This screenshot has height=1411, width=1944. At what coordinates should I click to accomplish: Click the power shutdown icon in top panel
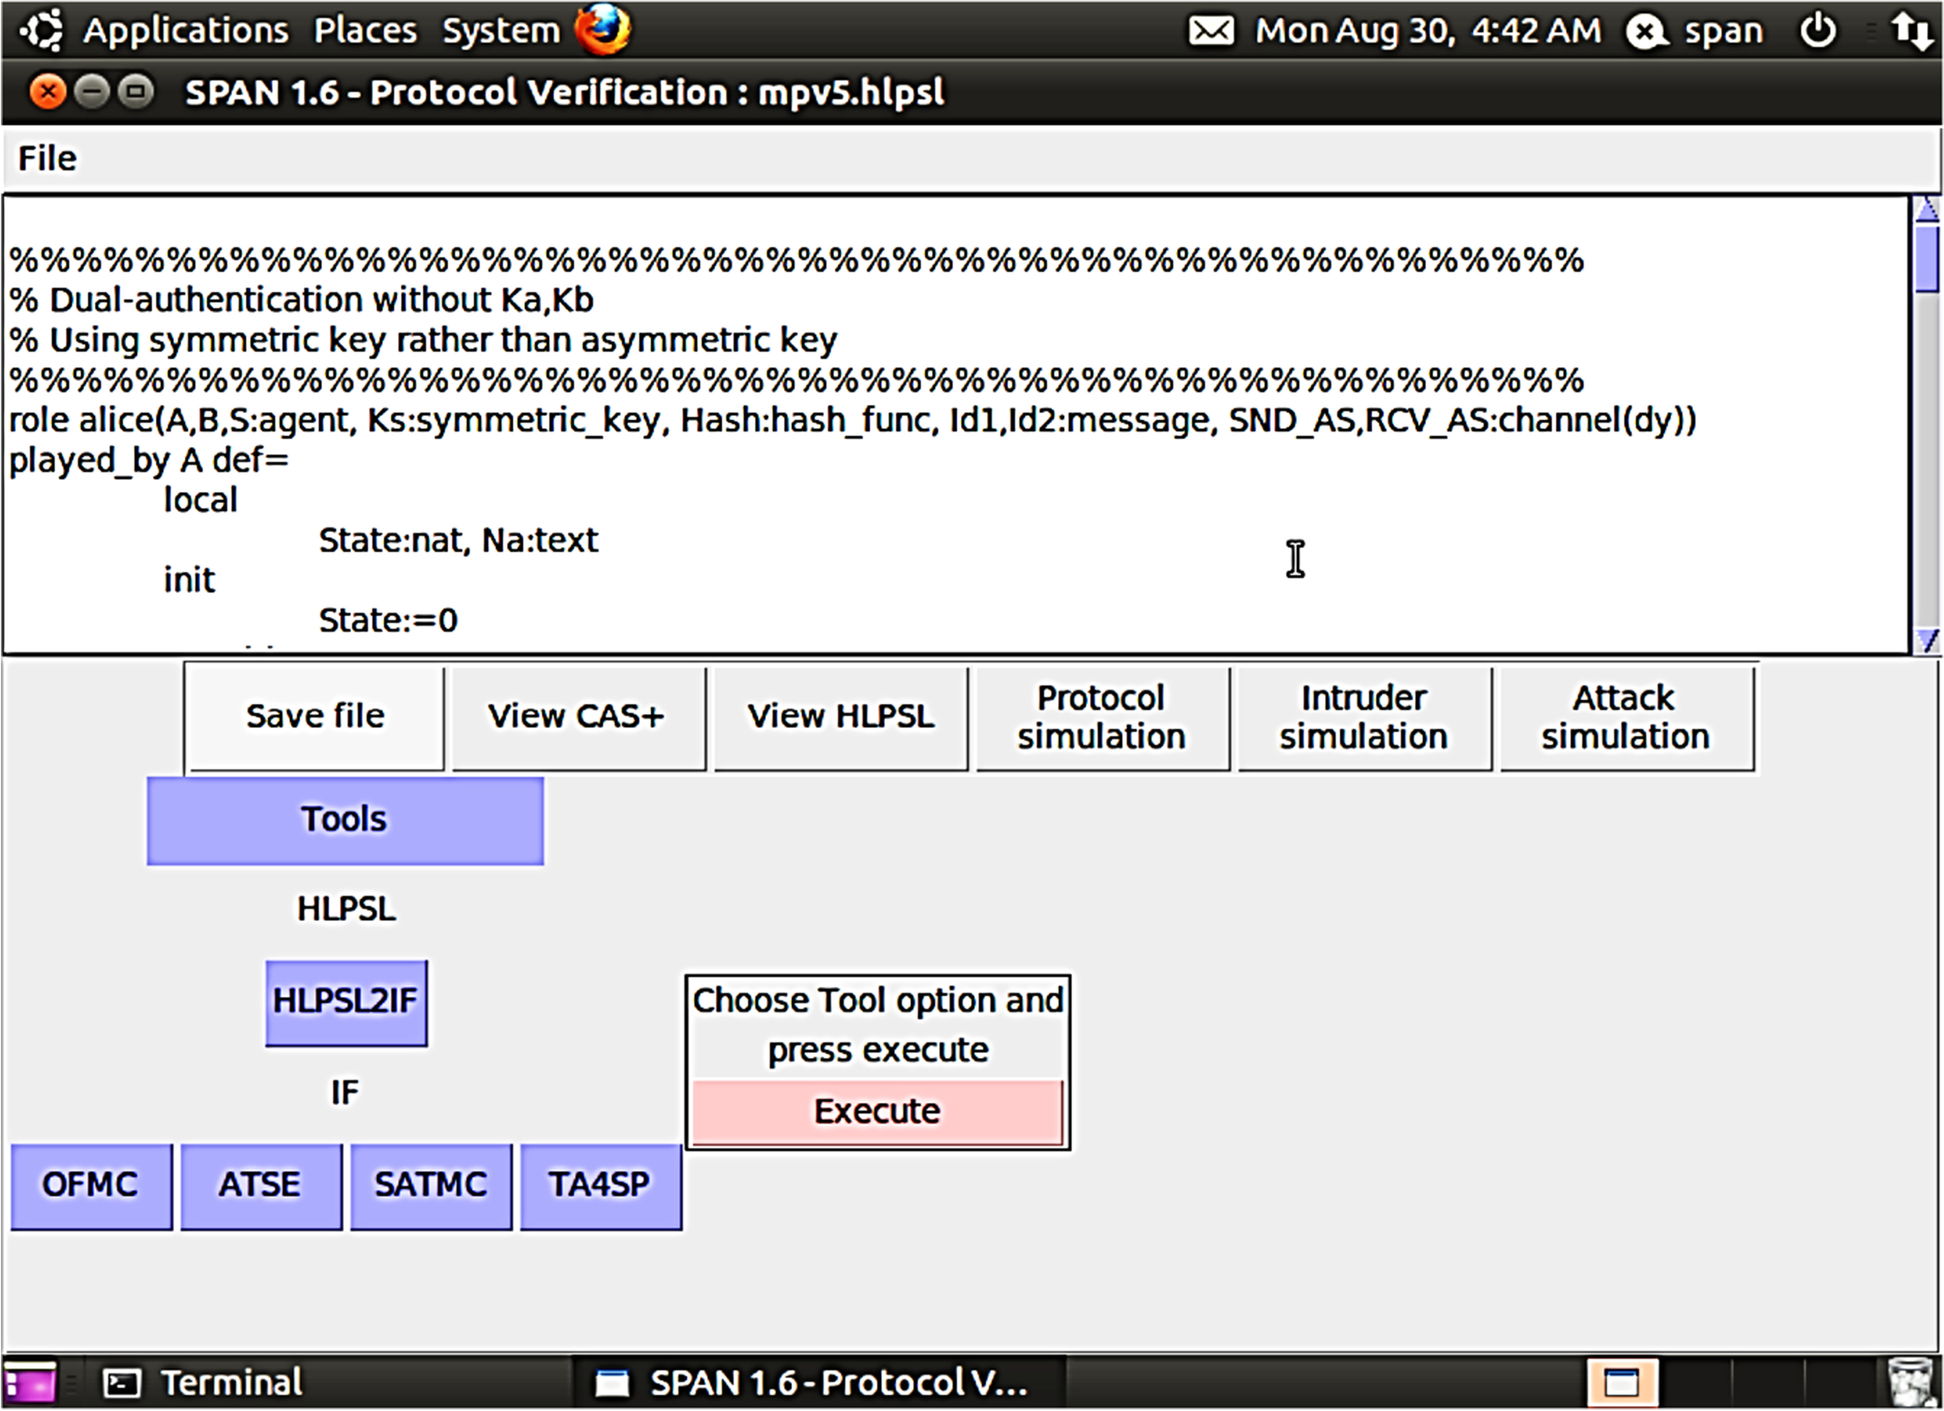coord(1817,30)
